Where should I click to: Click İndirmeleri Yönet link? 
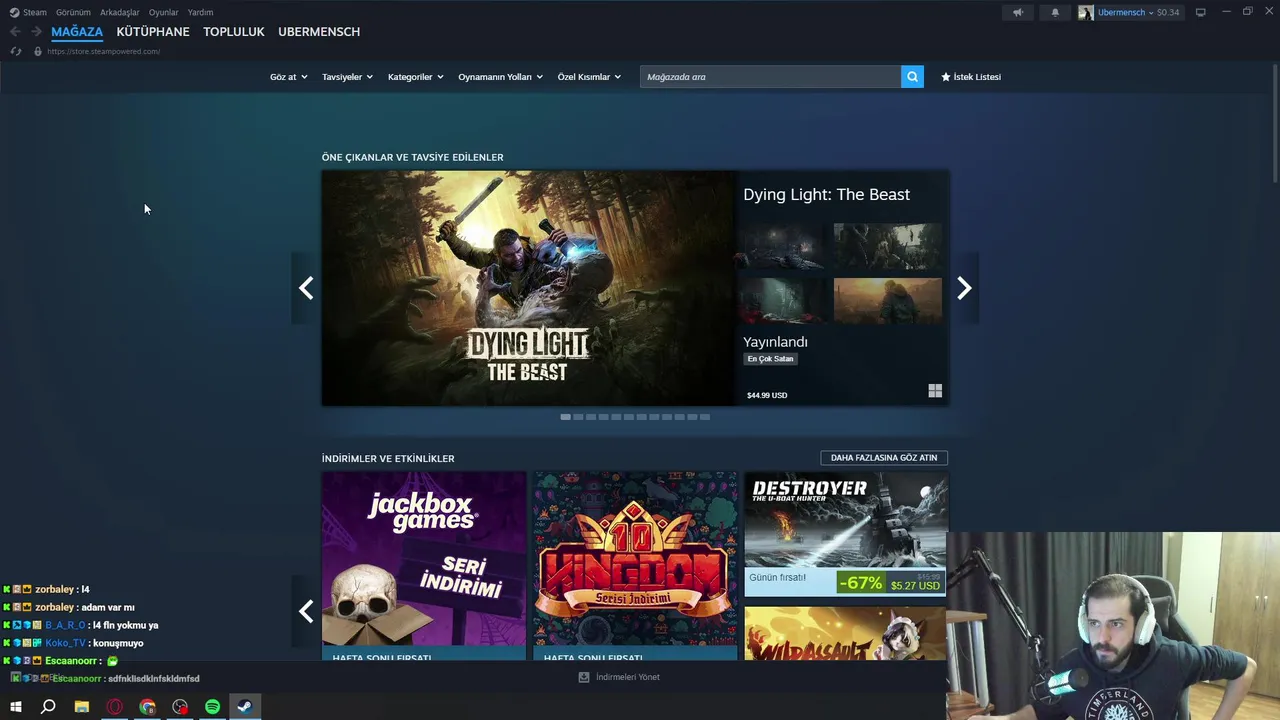628,677
